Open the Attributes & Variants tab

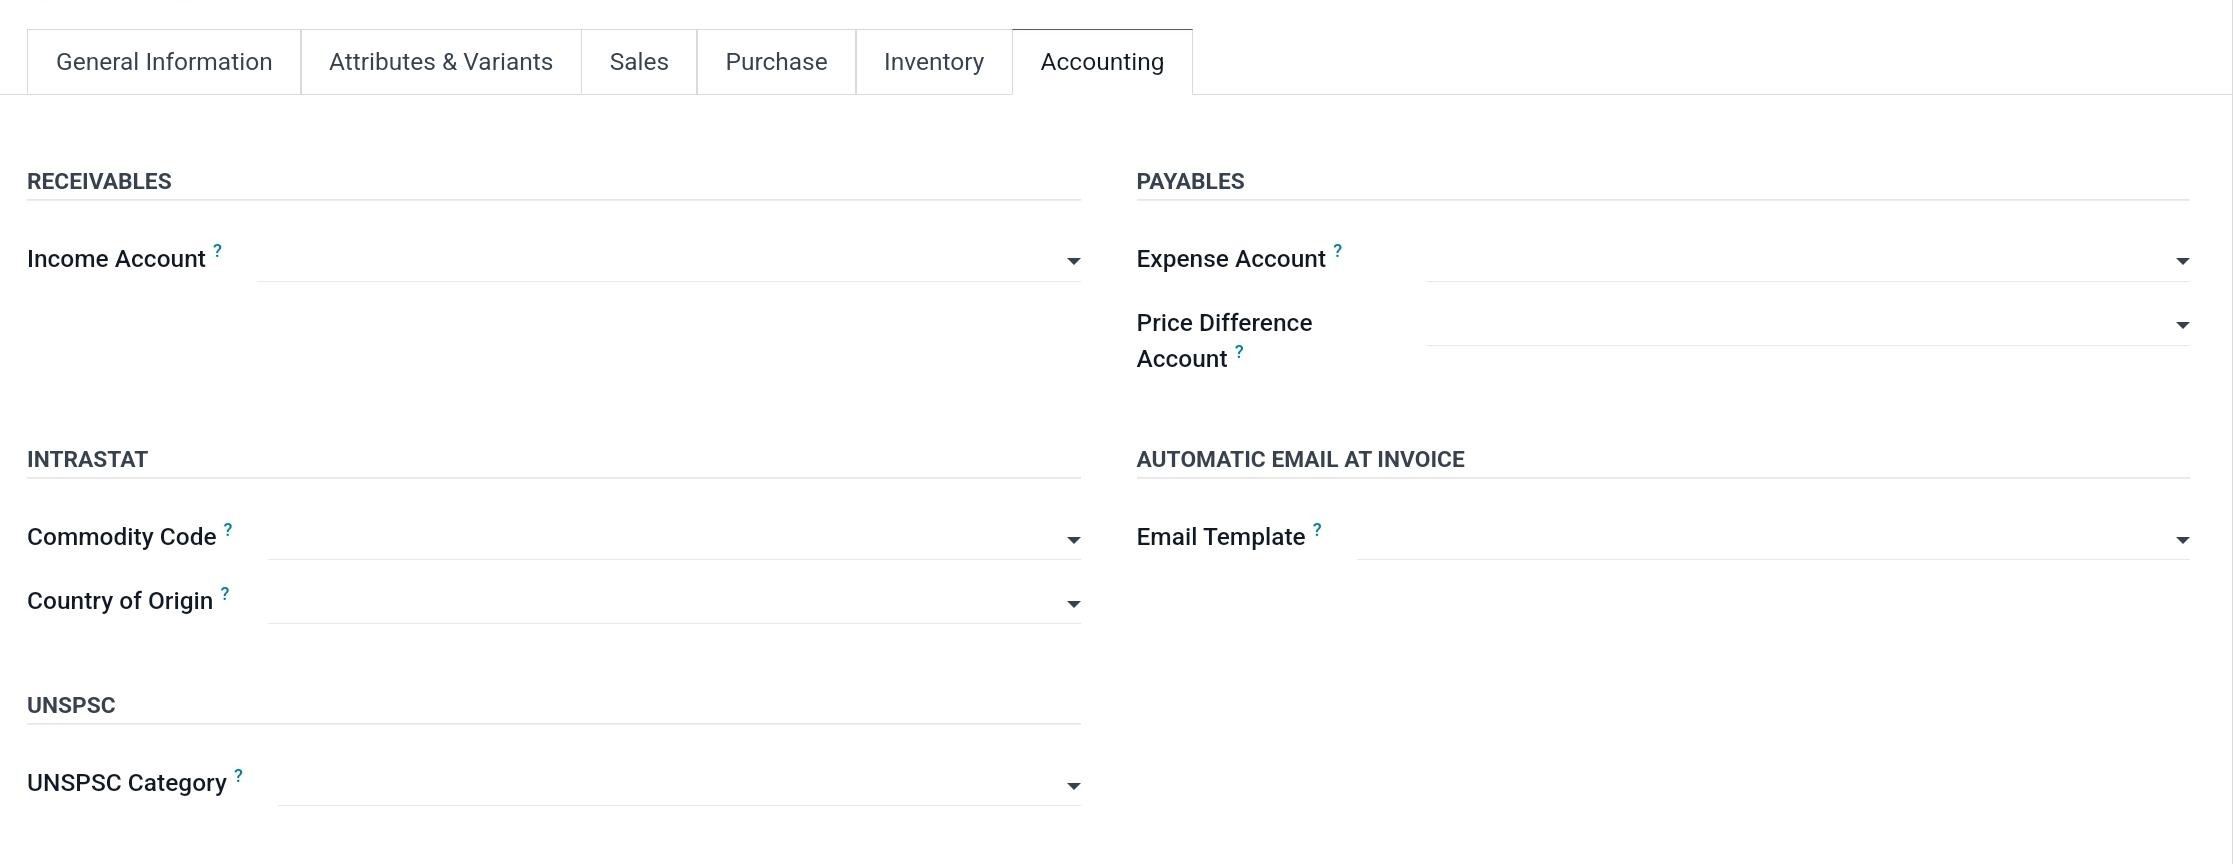pos(440,62)
